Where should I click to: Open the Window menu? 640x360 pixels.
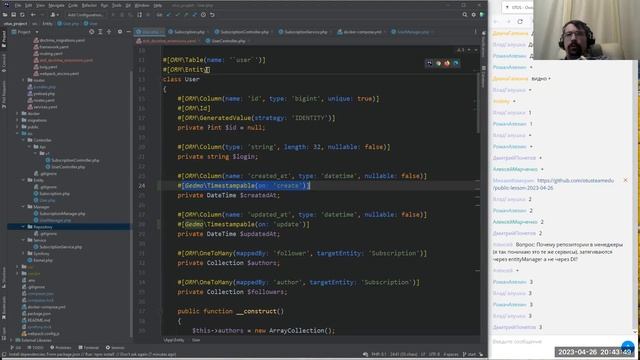[142, 5]
